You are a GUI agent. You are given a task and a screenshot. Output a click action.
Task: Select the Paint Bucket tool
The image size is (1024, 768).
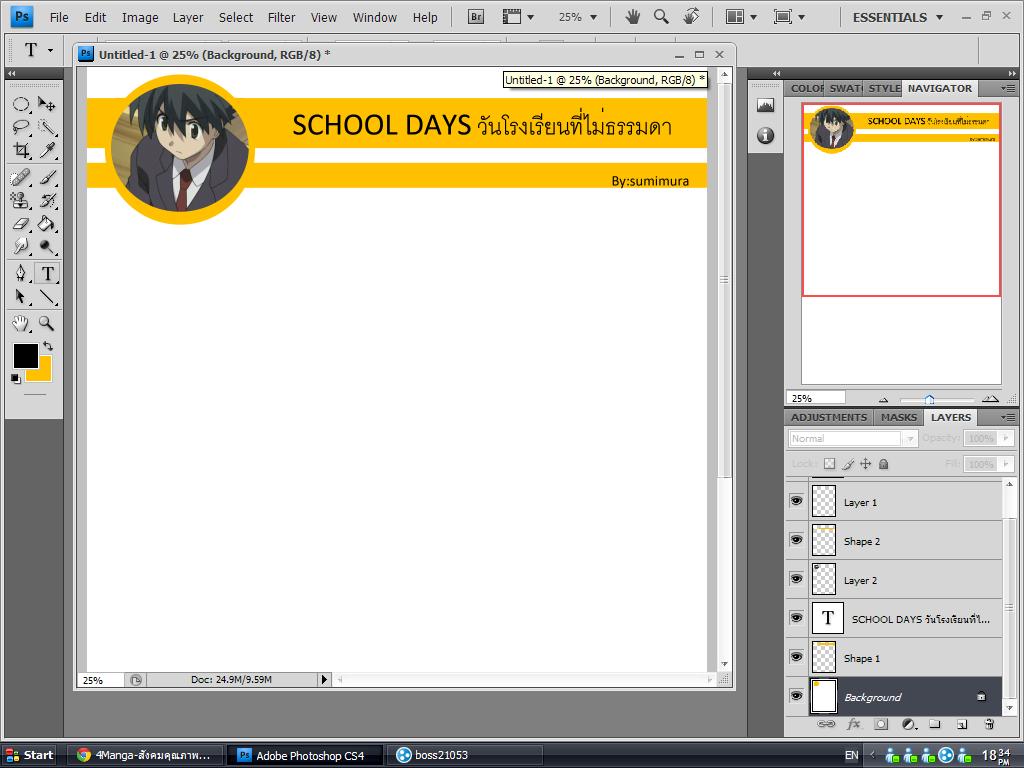[x=46, y=223]
